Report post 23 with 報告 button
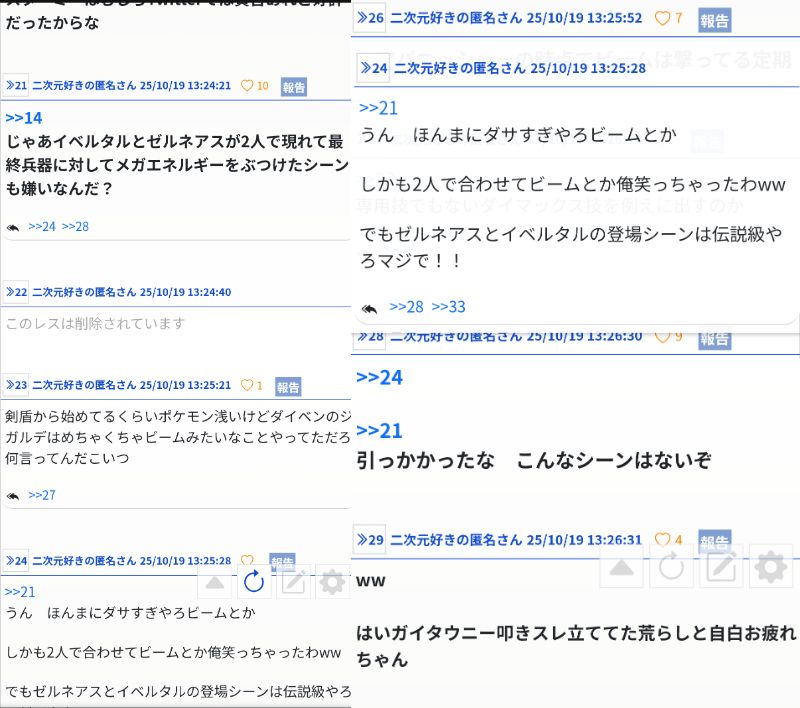 coord(288,387)
